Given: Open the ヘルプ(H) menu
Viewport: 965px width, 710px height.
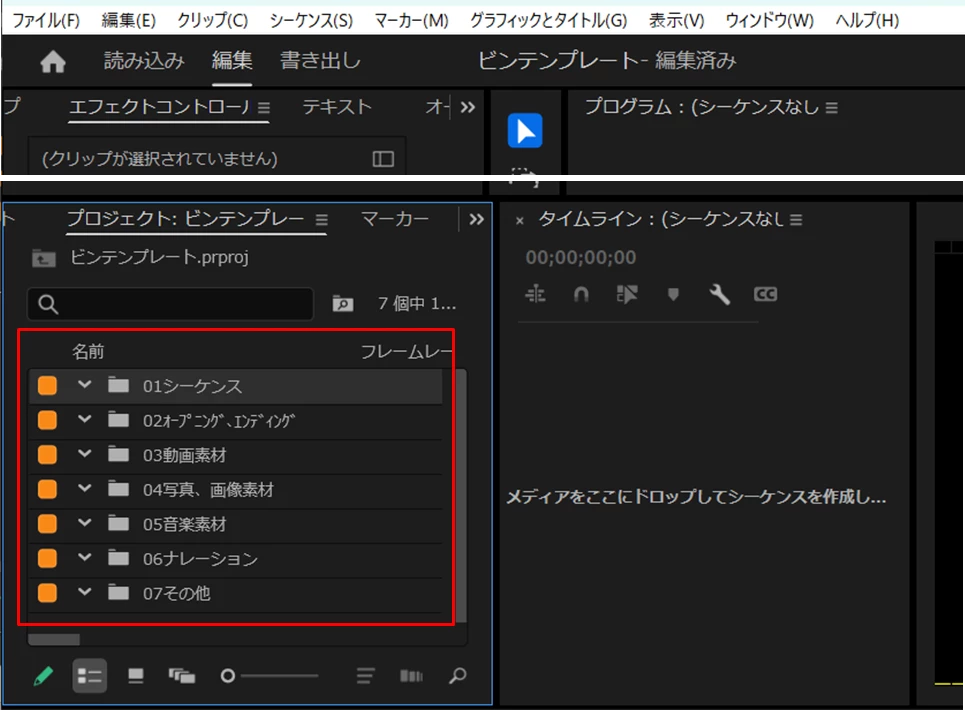Looking at the screenshot, I should coord(867,21).
